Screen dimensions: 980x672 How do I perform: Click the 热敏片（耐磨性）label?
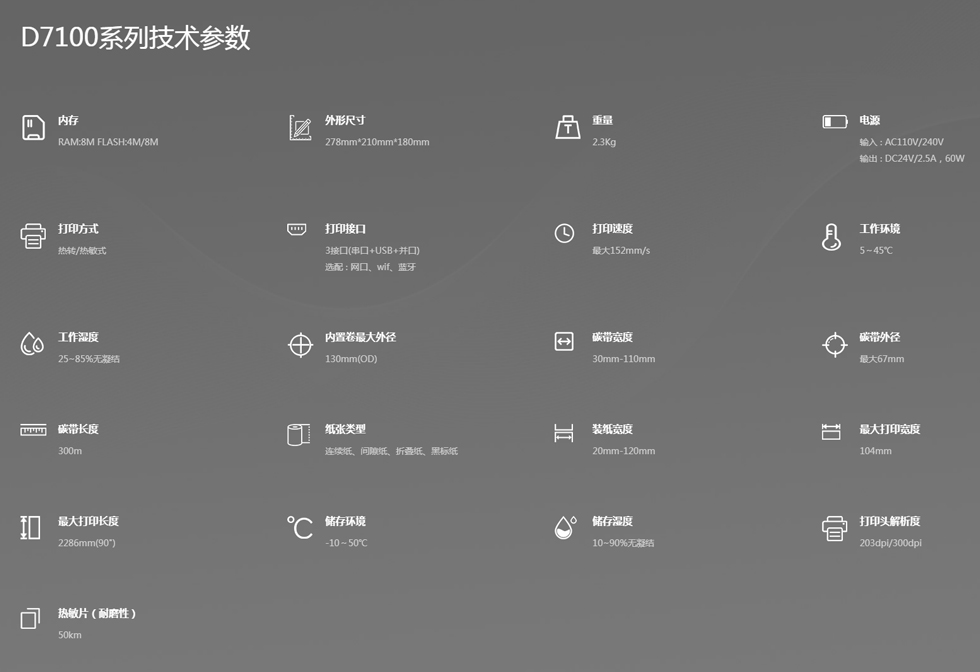(x=97, y=613)
